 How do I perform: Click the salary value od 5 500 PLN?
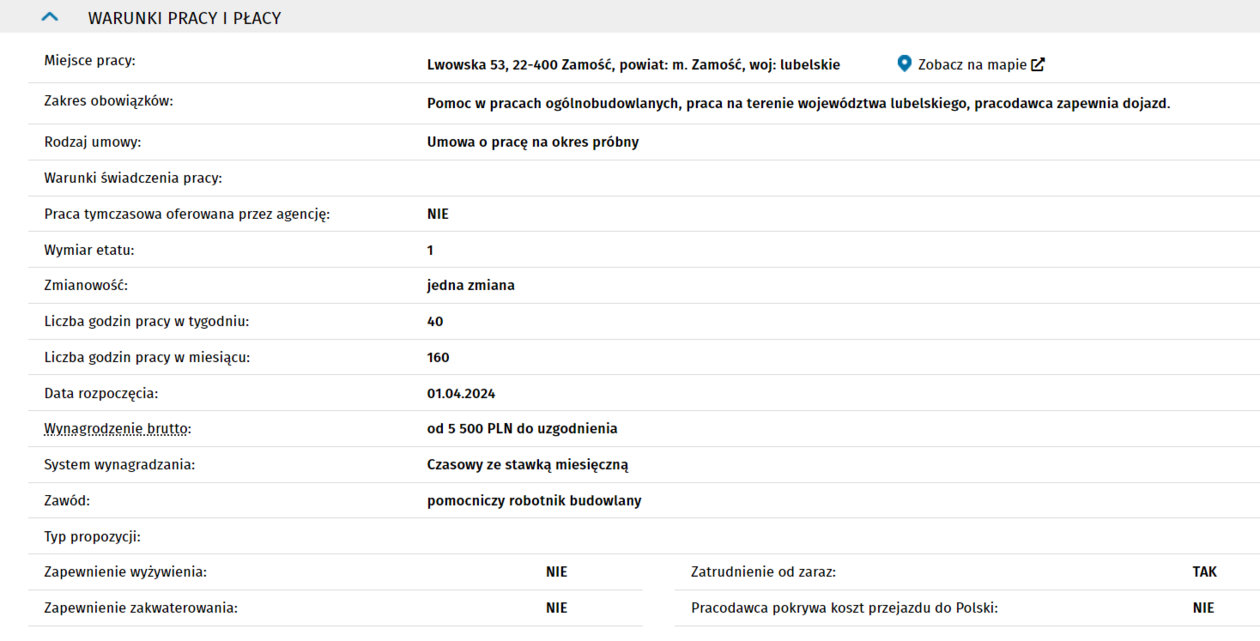(x=521, y=429)
